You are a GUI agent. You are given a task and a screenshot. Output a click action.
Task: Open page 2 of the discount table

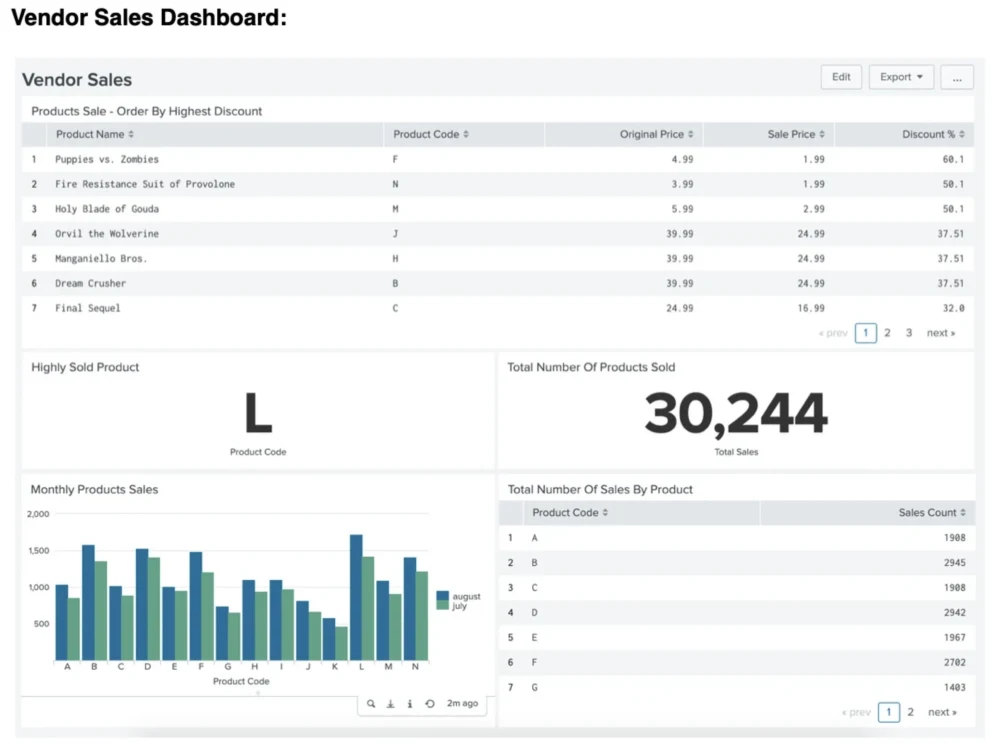[x=887, y=332]
